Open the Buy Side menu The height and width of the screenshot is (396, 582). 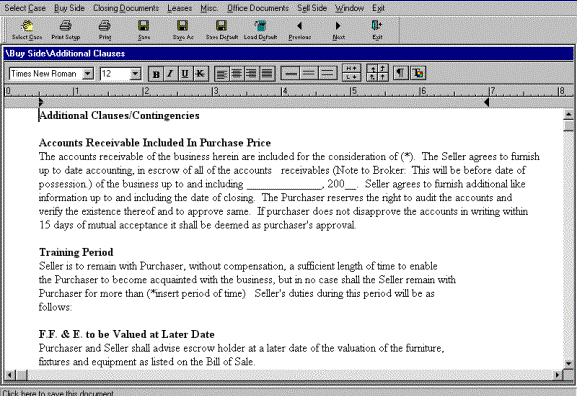(x=69, y=8)
